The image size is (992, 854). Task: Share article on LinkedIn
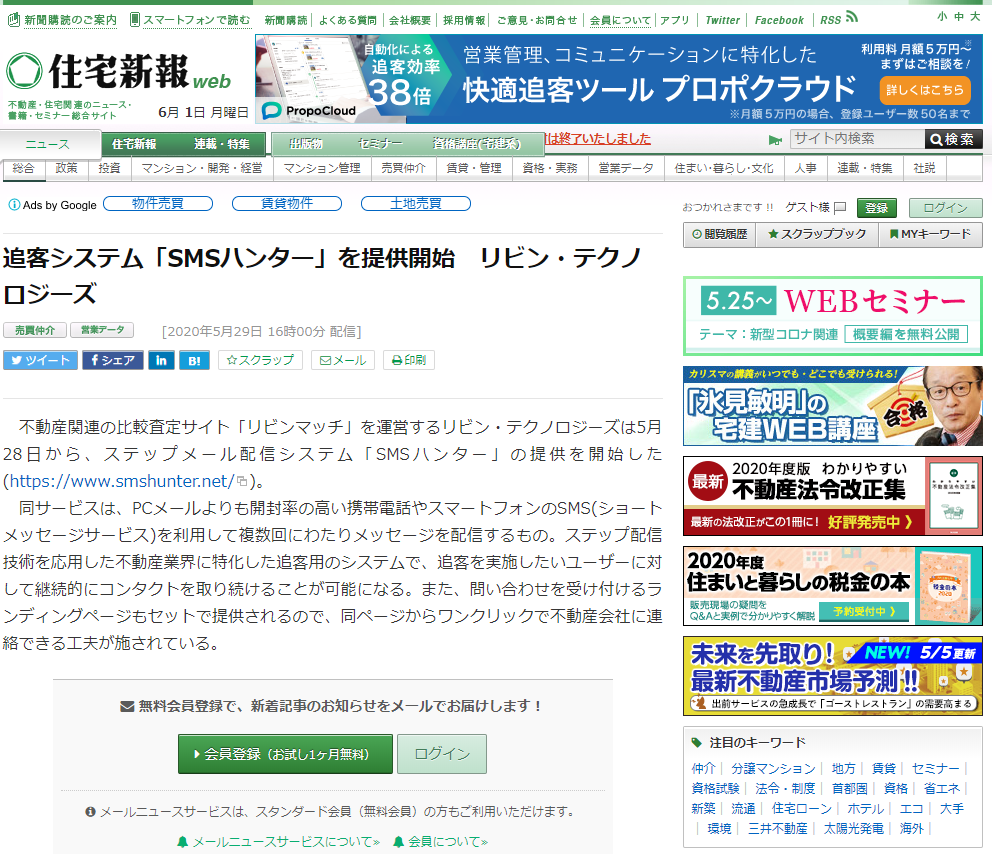tap(161, 360)
